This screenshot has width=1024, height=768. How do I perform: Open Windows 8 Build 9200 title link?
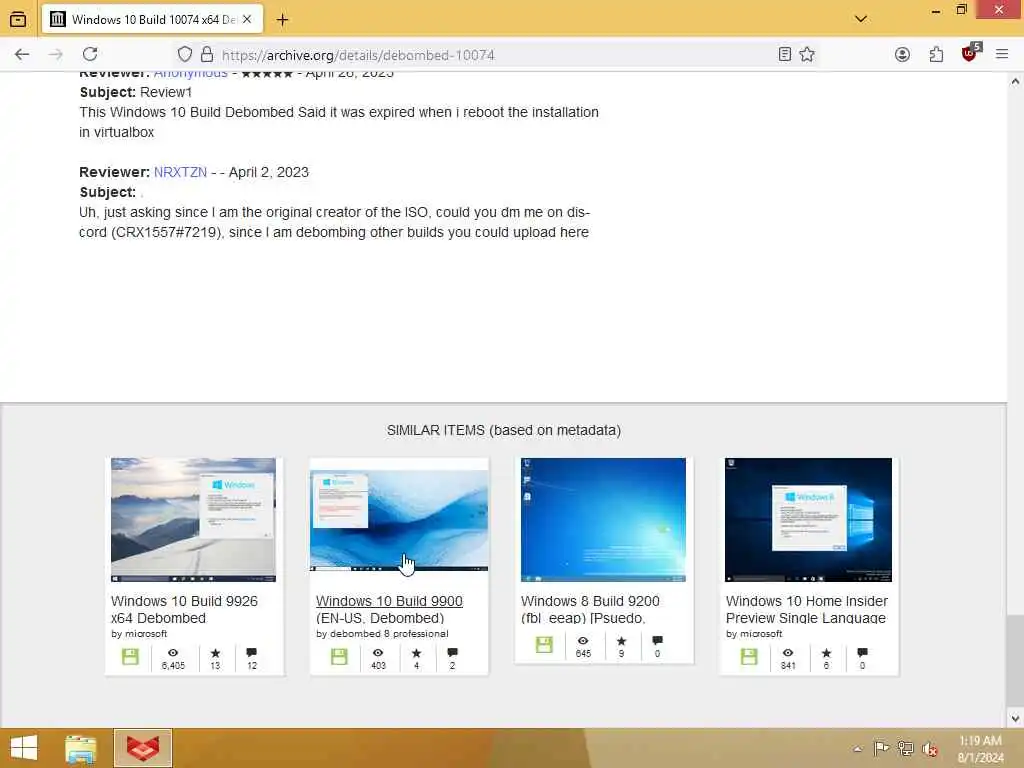tap(590, 609)
